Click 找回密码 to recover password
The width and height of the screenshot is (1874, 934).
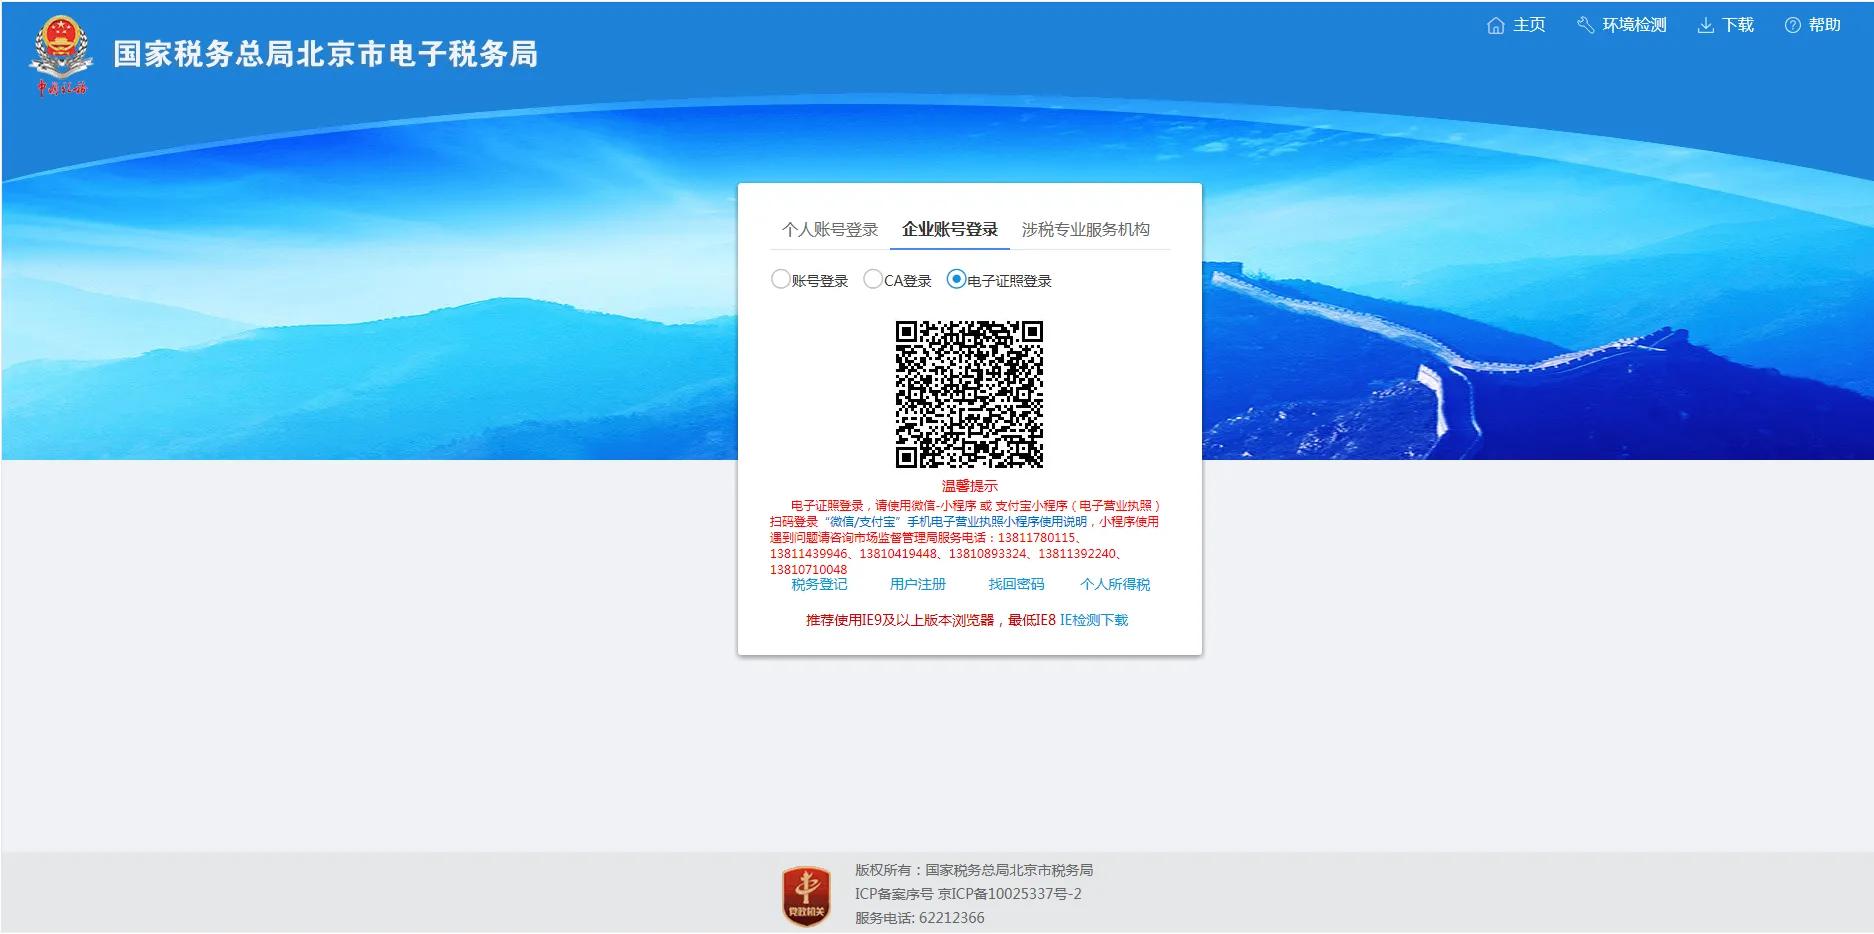[1017, 584]
